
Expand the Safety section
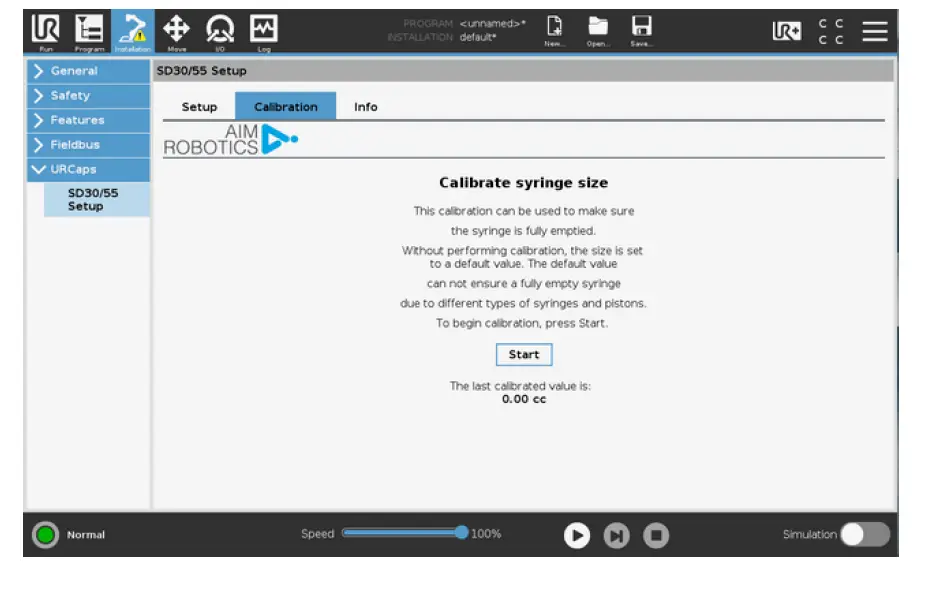tap(89, 95)
